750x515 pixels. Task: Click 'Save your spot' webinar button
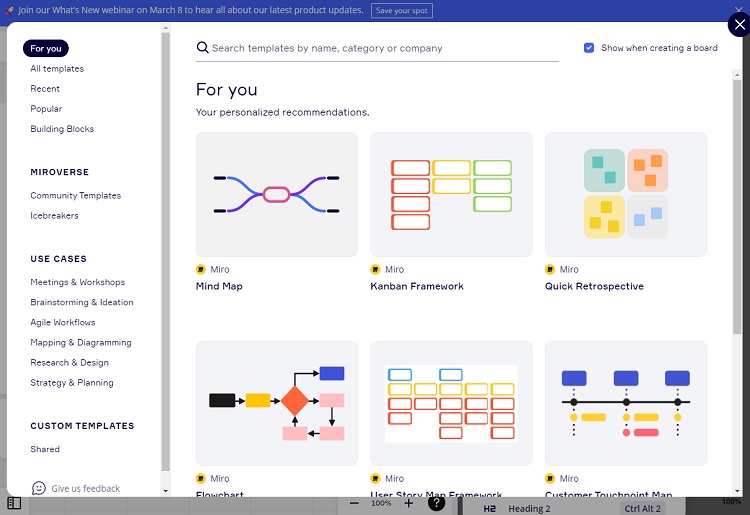(x=401, y=10)
